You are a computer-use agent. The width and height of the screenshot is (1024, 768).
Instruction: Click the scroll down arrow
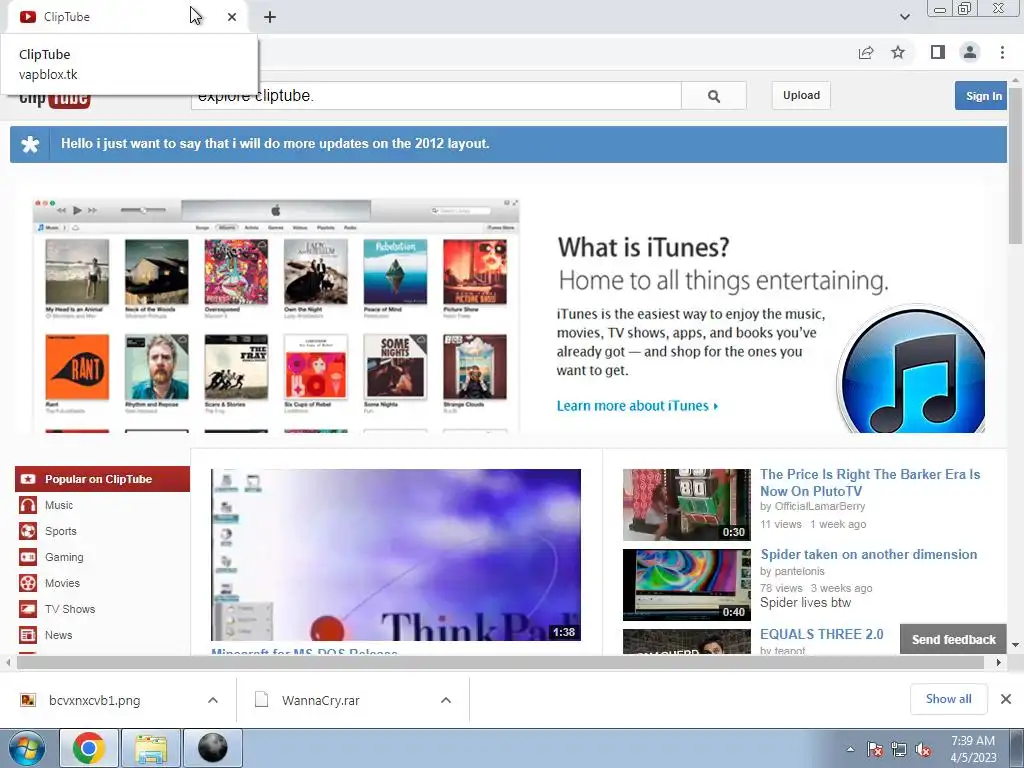(1016, 645)
